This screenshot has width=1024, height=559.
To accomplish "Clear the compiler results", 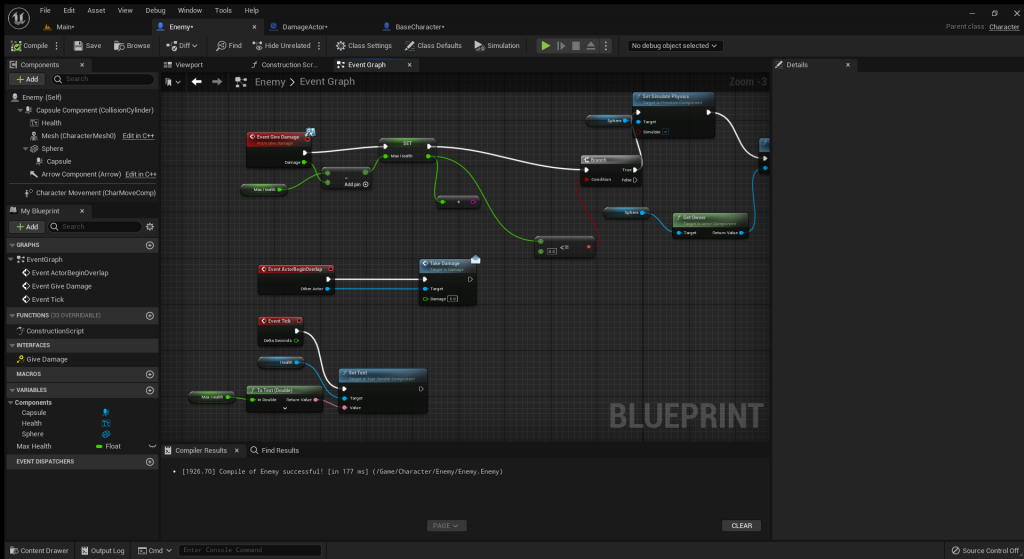I will click(742, 526).
